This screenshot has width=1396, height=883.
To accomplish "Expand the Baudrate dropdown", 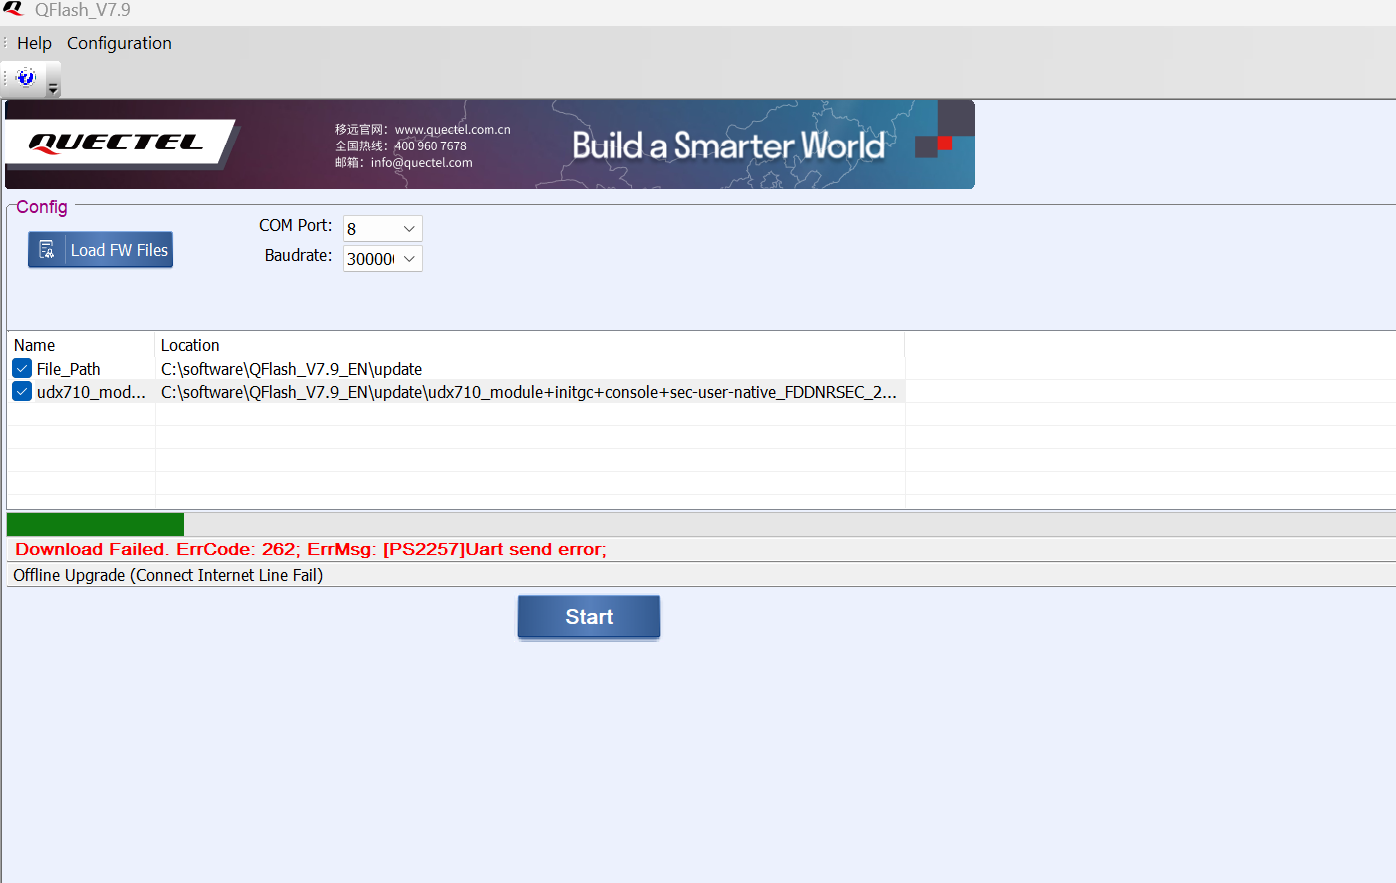I will coord(408,259).
